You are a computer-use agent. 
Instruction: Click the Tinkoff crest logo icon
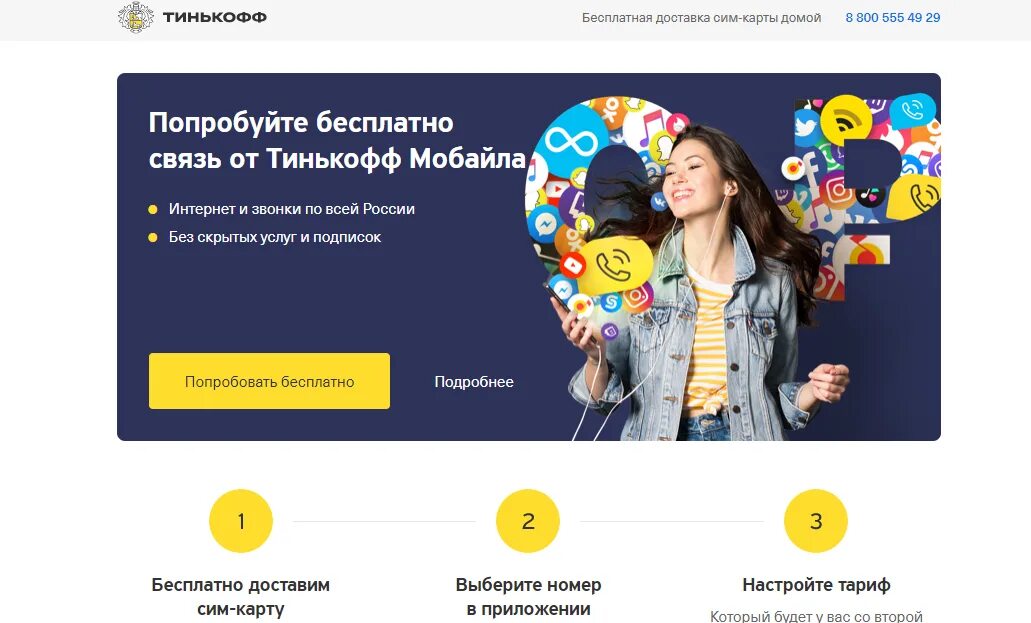[135, 17]
